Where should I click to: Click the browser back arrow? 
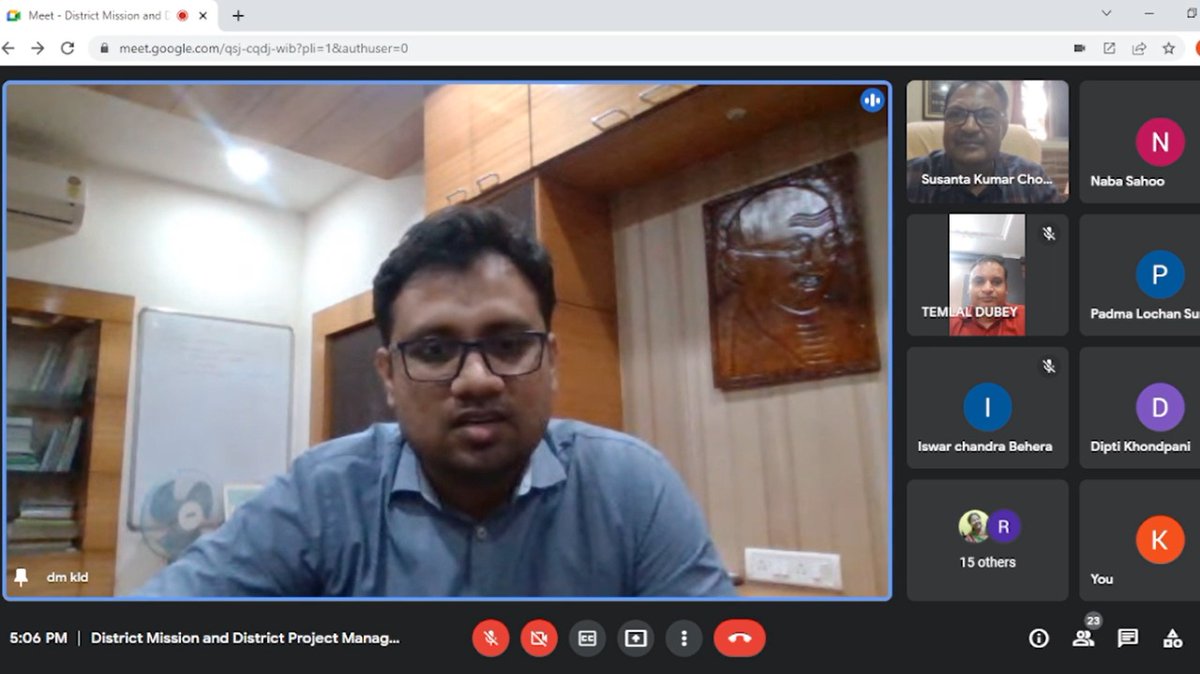point(8,48)
